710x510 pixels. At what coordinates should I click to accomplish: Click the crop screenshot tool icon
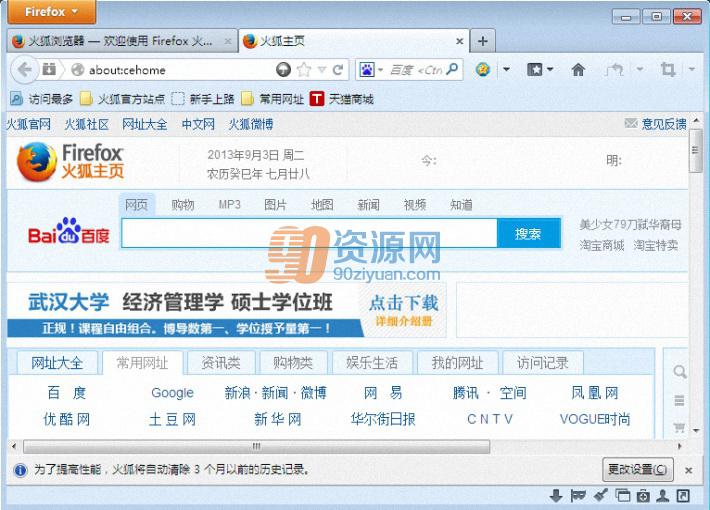coord(668,69)
